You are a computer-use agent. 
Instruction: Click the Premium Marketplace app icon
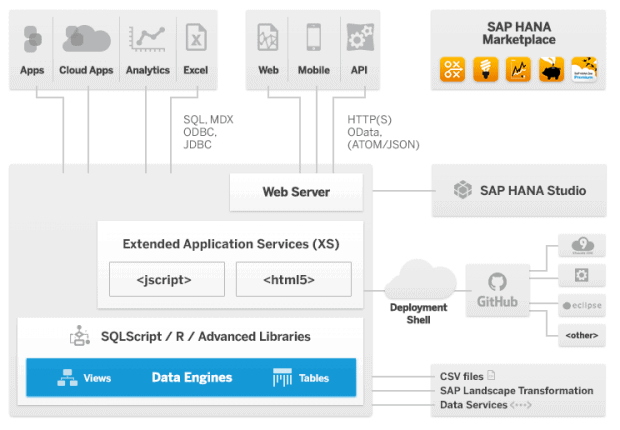(584, 69)
